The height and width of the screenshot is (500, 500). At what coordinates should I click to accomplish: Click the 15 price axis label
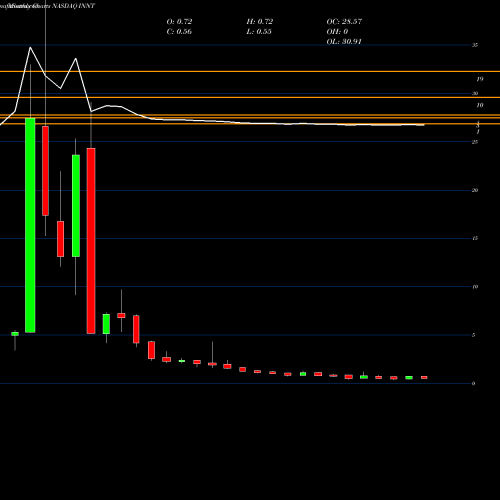(475, 238)
